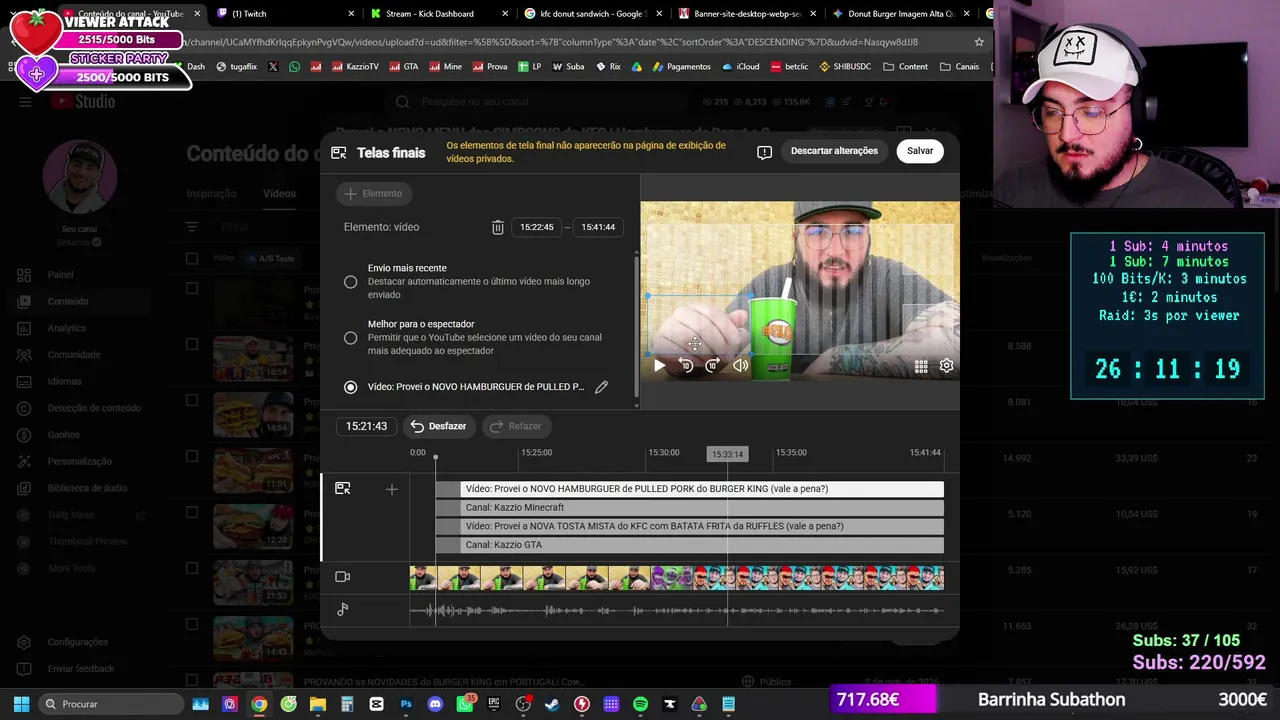Screen dimensions: 1280x720
Task: Open the SHIBUSDC bookmark
Action: (845, 67)
